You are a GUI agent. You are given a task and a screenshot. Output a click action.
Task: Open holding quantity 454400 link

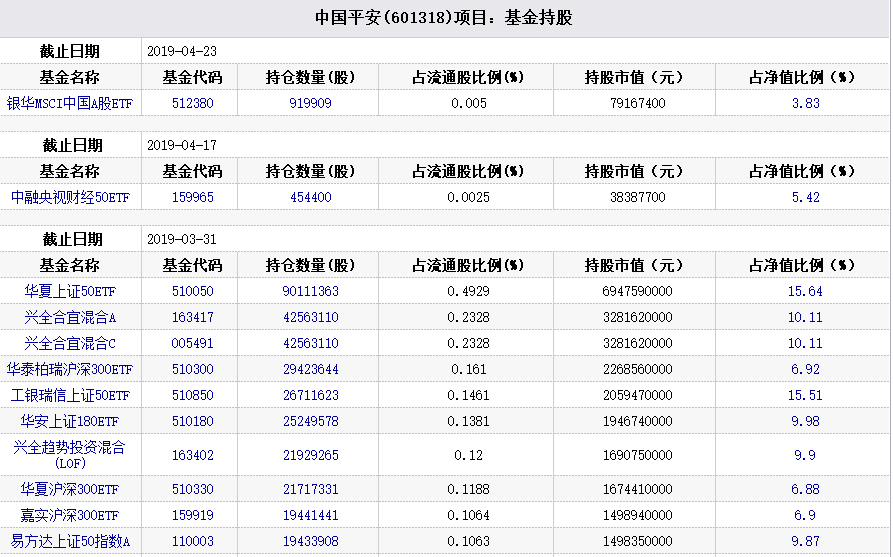(310, 198)
